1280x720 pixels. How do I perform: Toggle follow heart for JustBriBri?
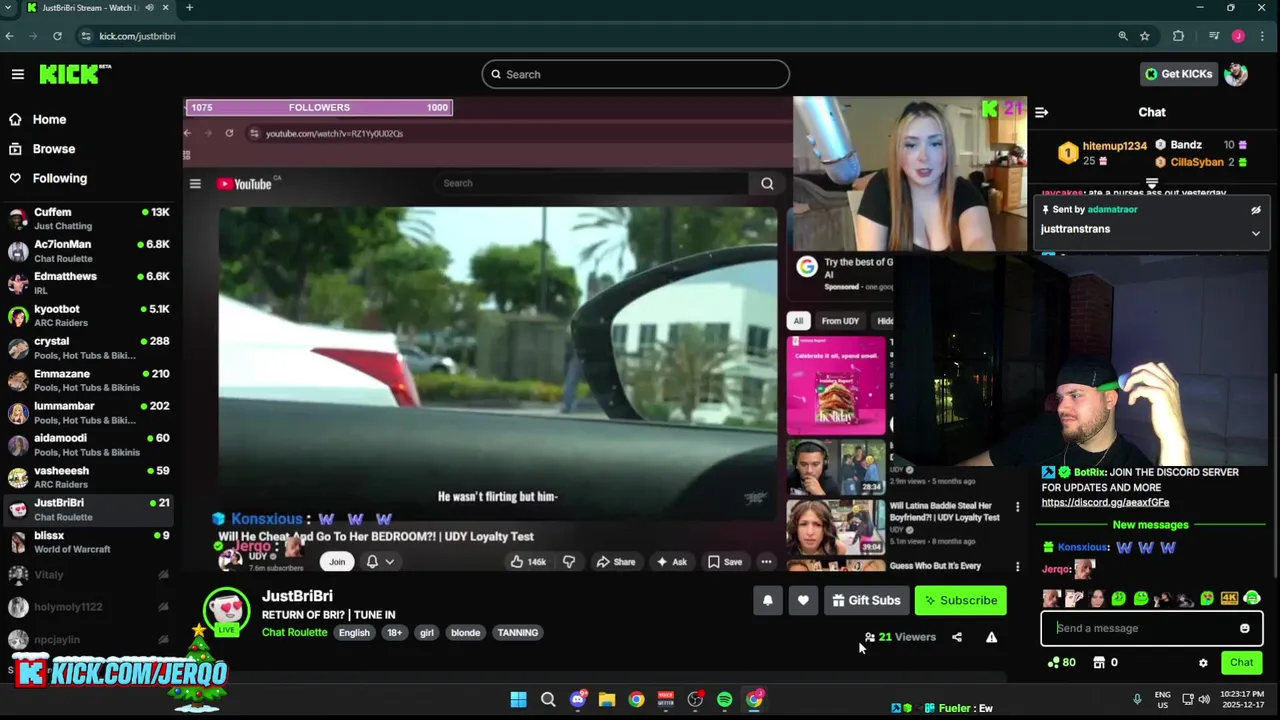click(x=803, y=600)
